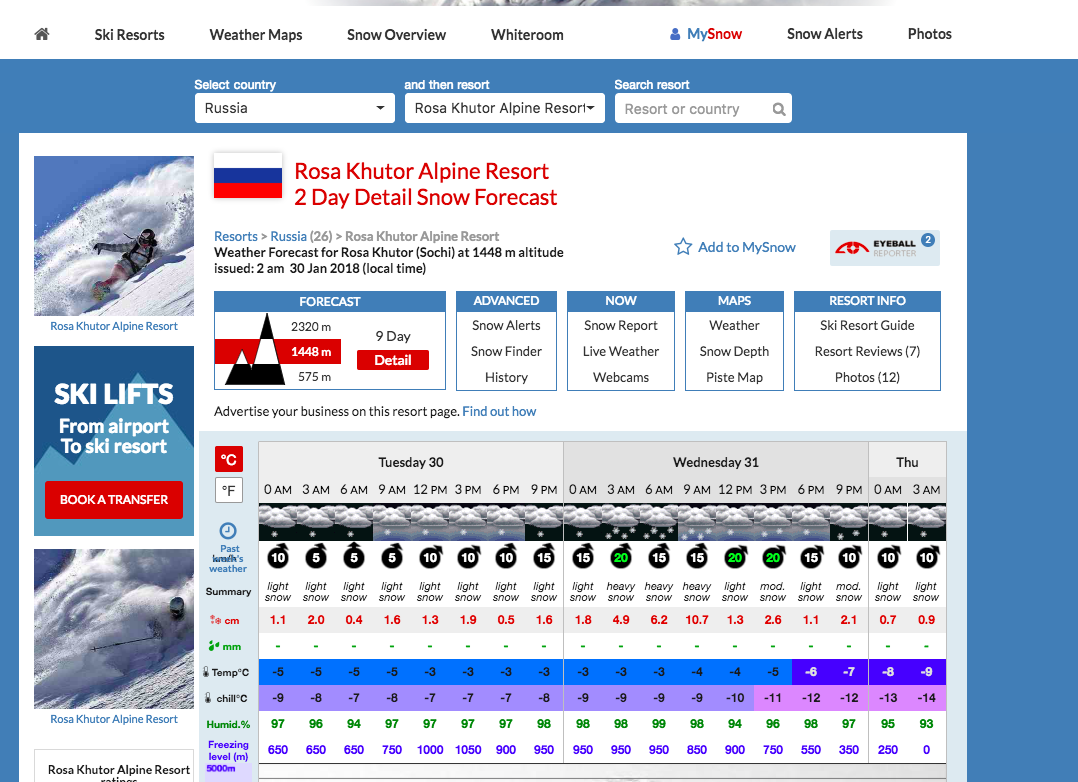Open the Select country dropdown
Viewport: 1078px width, 782px height.
(x=295, y=108)
